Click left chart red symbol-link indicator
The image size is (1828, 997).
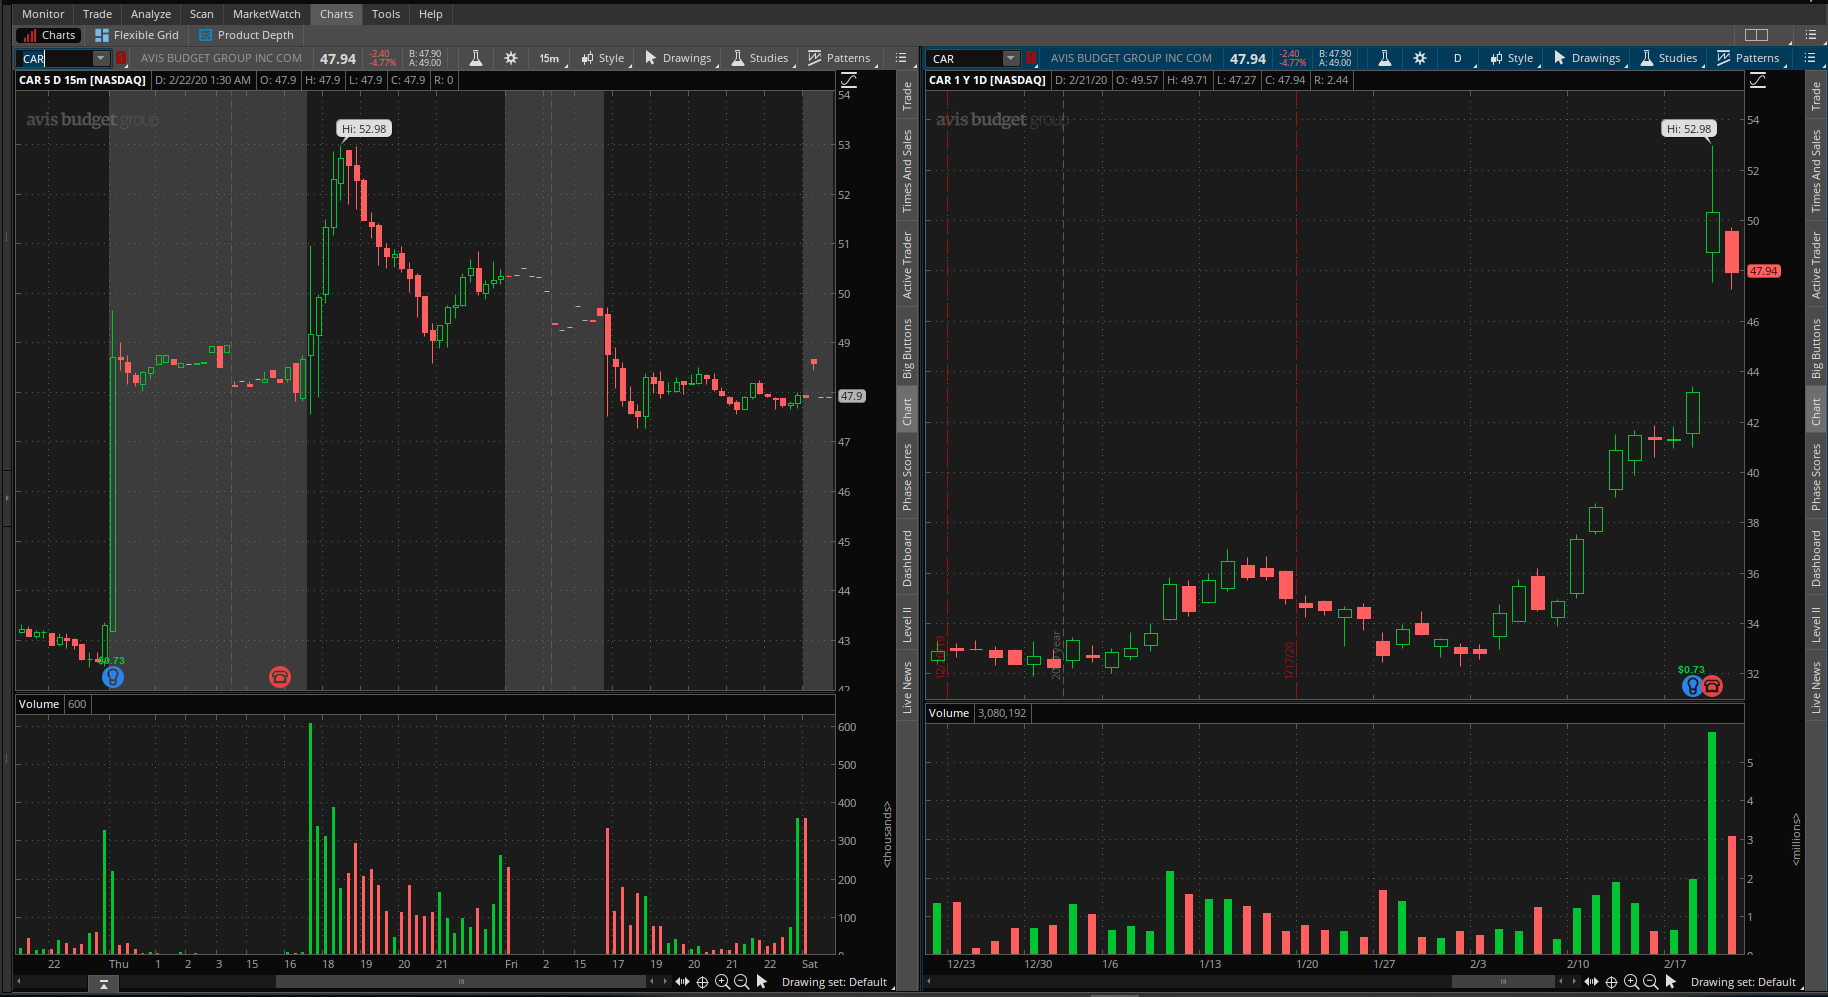121,58
